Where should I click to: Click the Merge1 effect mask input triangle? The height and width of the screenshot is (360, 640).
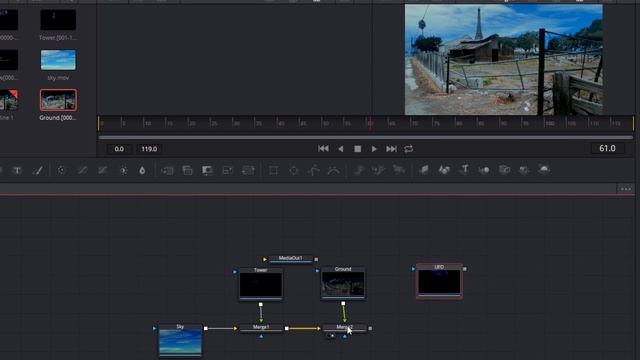(261, 336)
